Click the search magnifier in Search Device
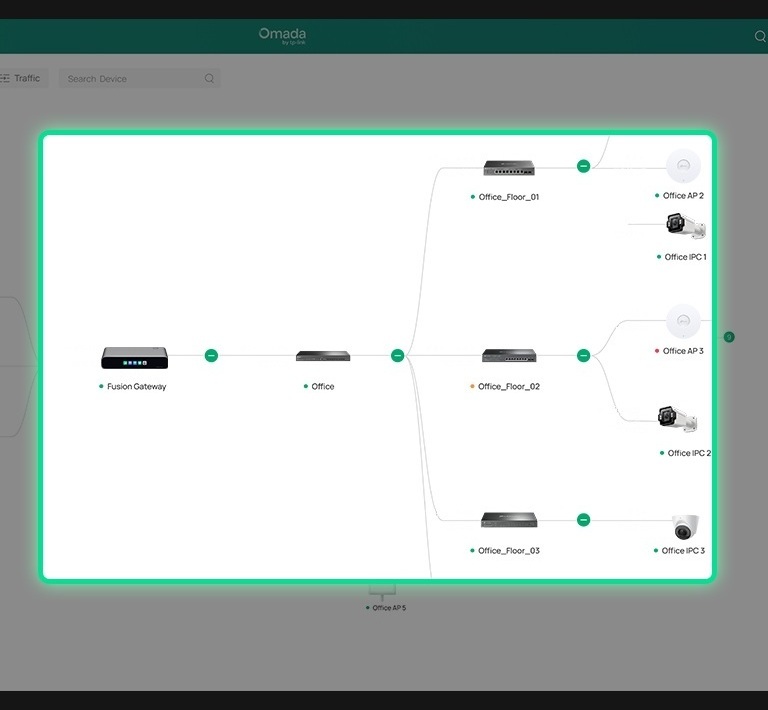768x710 pixels. click(x=209, y=78)
